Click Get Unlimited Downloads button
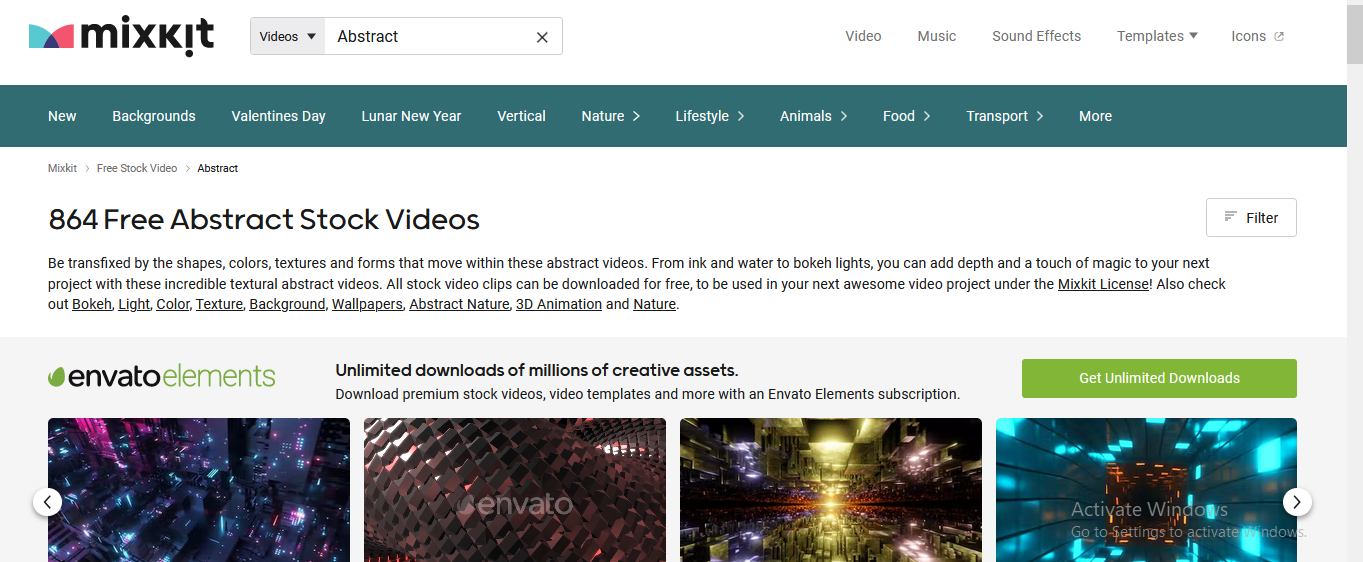Image resolution: width=1363 pixels, height=562 pixels. (1159, 378)
